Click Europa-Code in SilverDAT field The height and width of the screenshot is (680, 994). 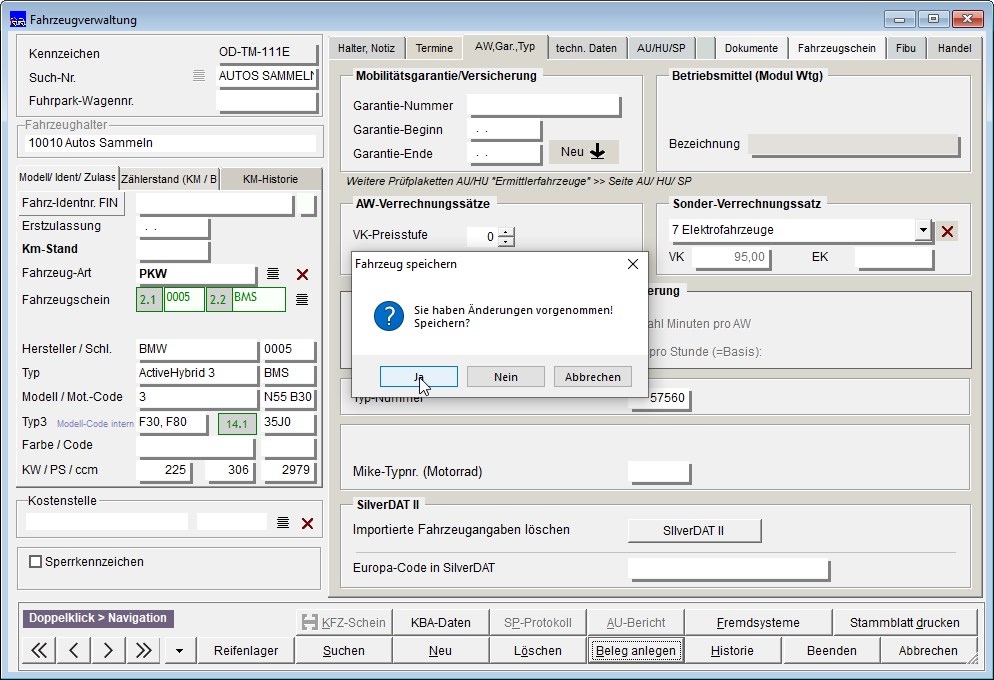(x=728, y=568)
